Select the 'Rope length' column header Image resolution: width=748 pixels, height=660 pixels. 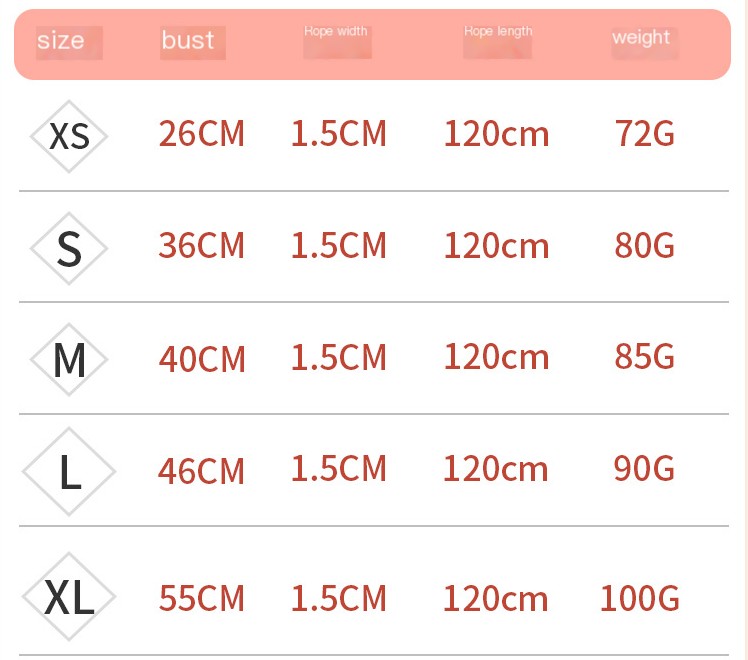498,31
